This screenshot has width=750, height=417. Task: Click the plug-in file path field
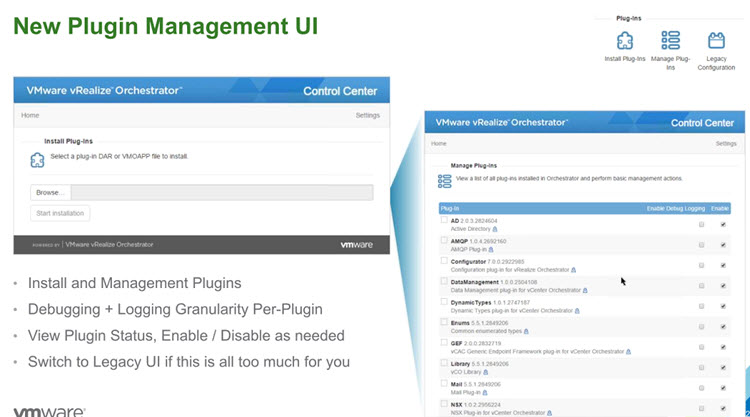[222, 193]
